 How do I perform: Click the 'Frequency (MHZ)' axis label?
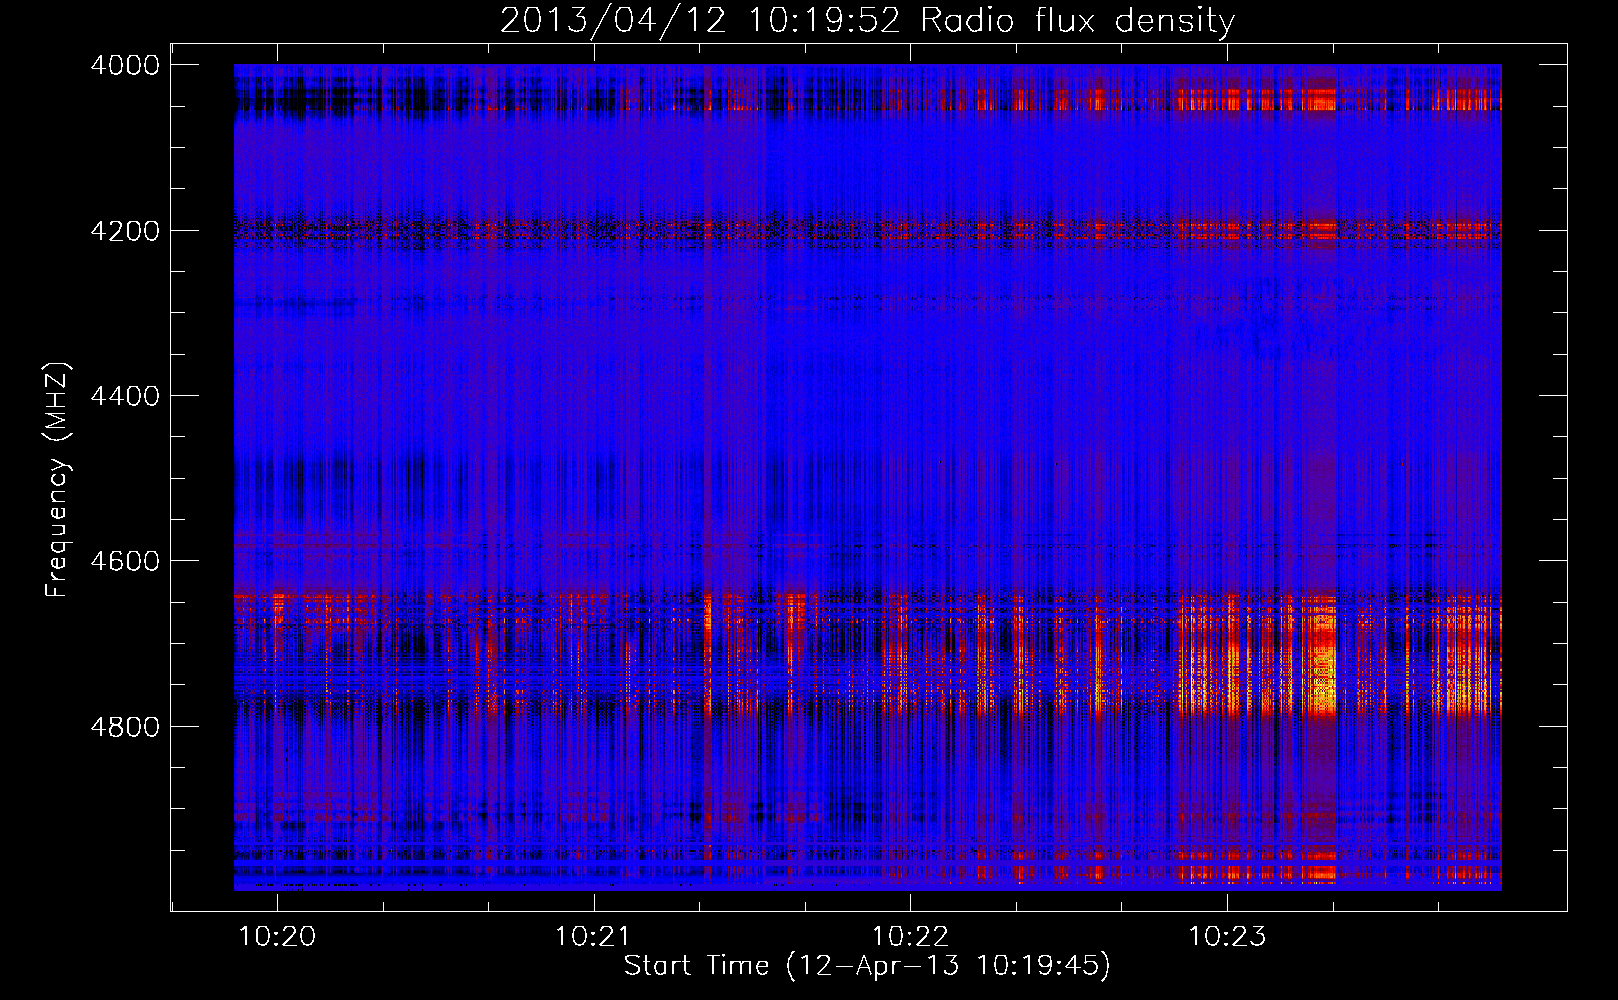[x=57, y=479]
